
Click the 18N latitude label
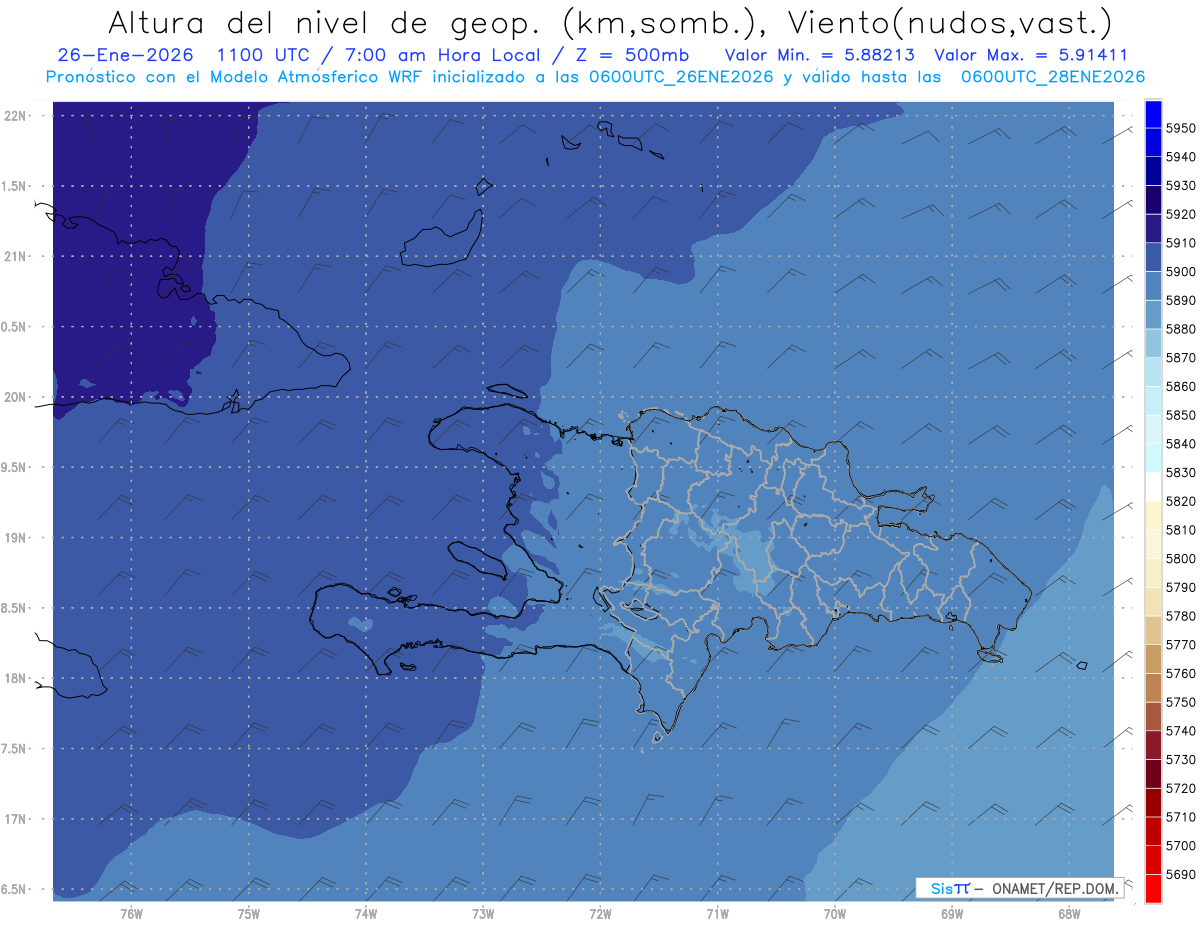15,679
